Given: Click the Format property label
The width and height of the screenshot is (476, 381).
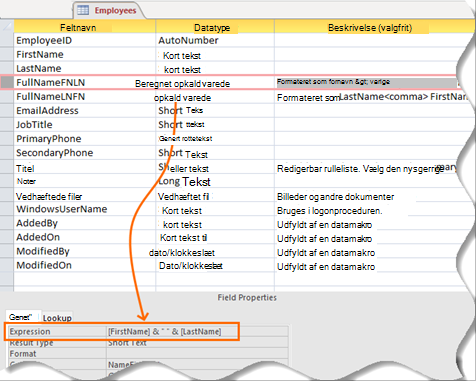Looking at the screenshot, I should [23, 353].
